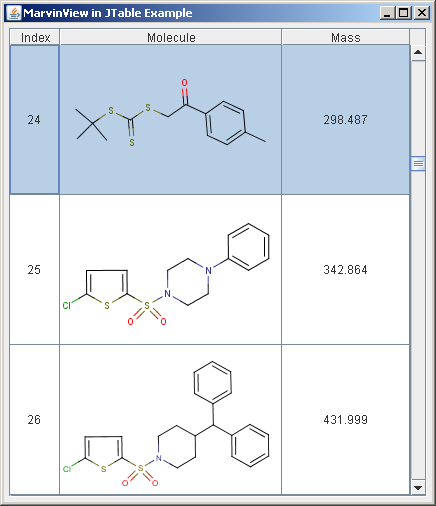Viewport: 436px width, 506px height.
Task: Select index cell 25
Action: (x=35, y=270)
